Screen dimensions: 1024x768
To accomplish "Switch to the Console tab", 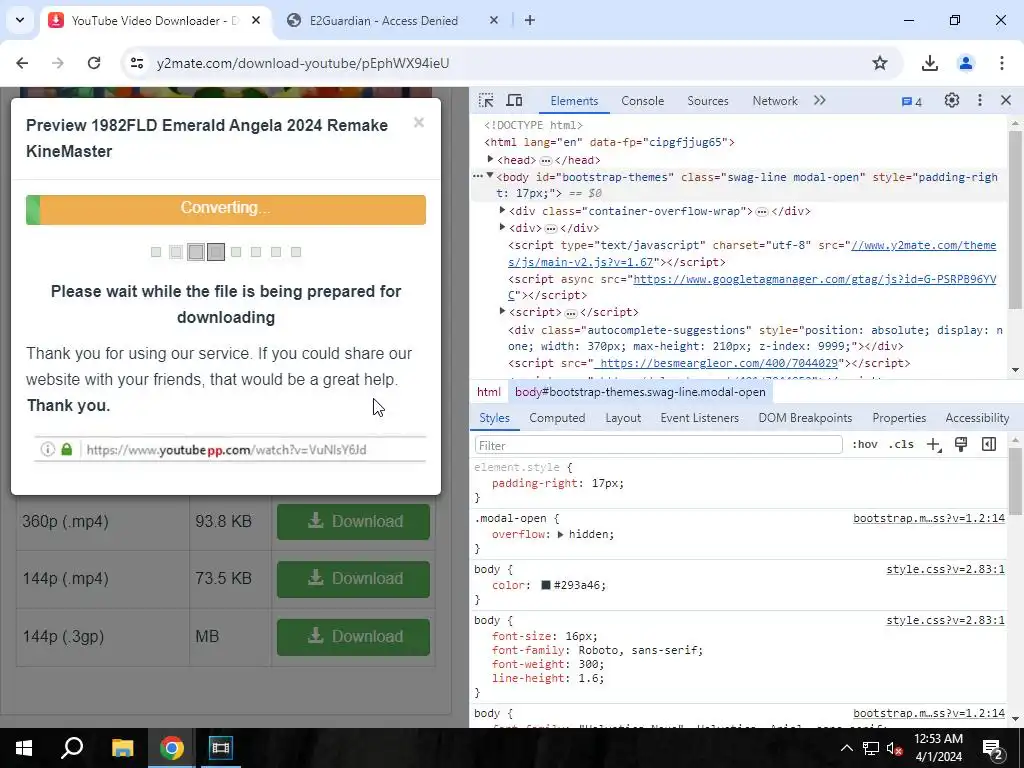I will click(x=643, y=101).
